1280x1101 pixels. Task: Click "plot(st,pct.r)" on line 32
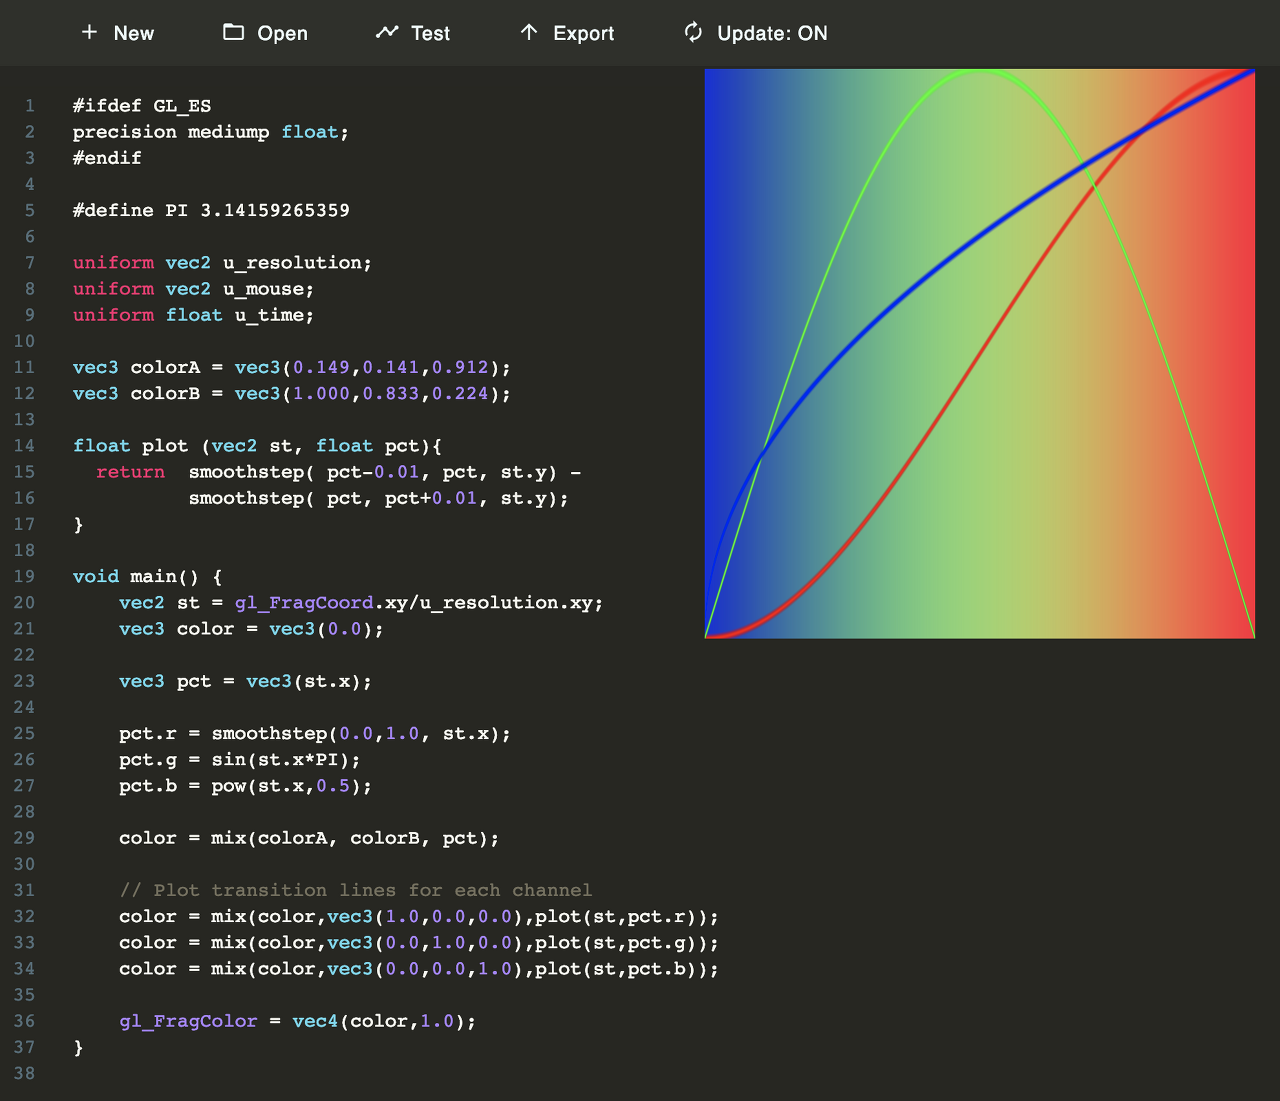click(x=616, y=917)
